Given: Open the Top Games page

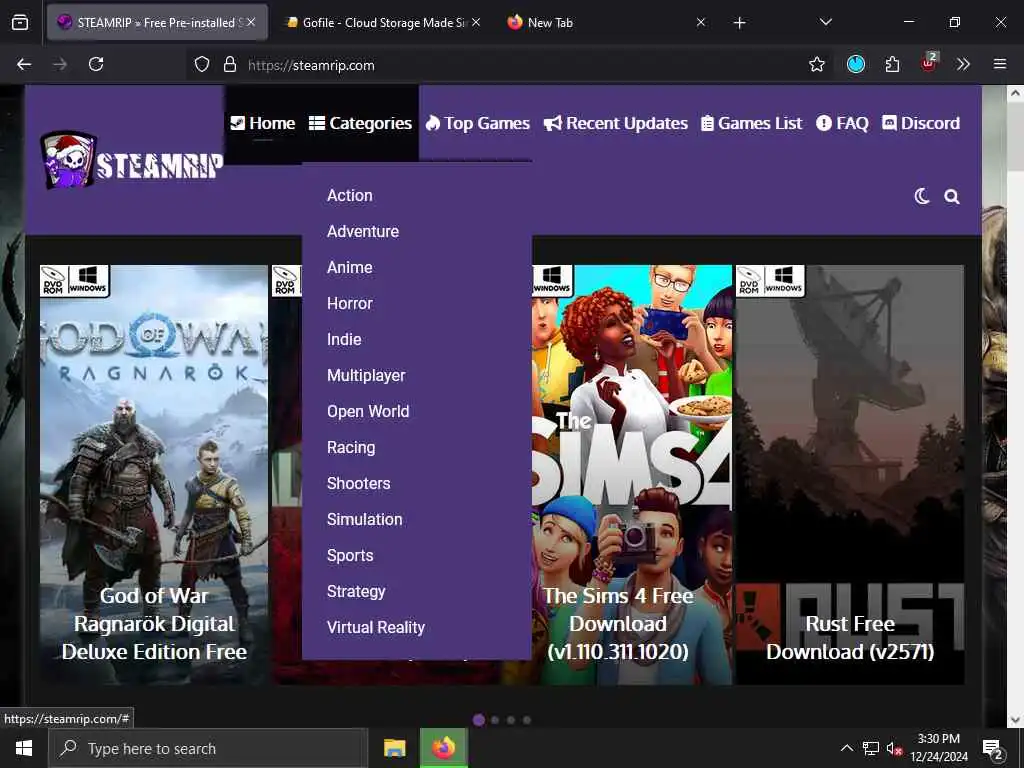Looking at the screenshot, I should point(477,123).
